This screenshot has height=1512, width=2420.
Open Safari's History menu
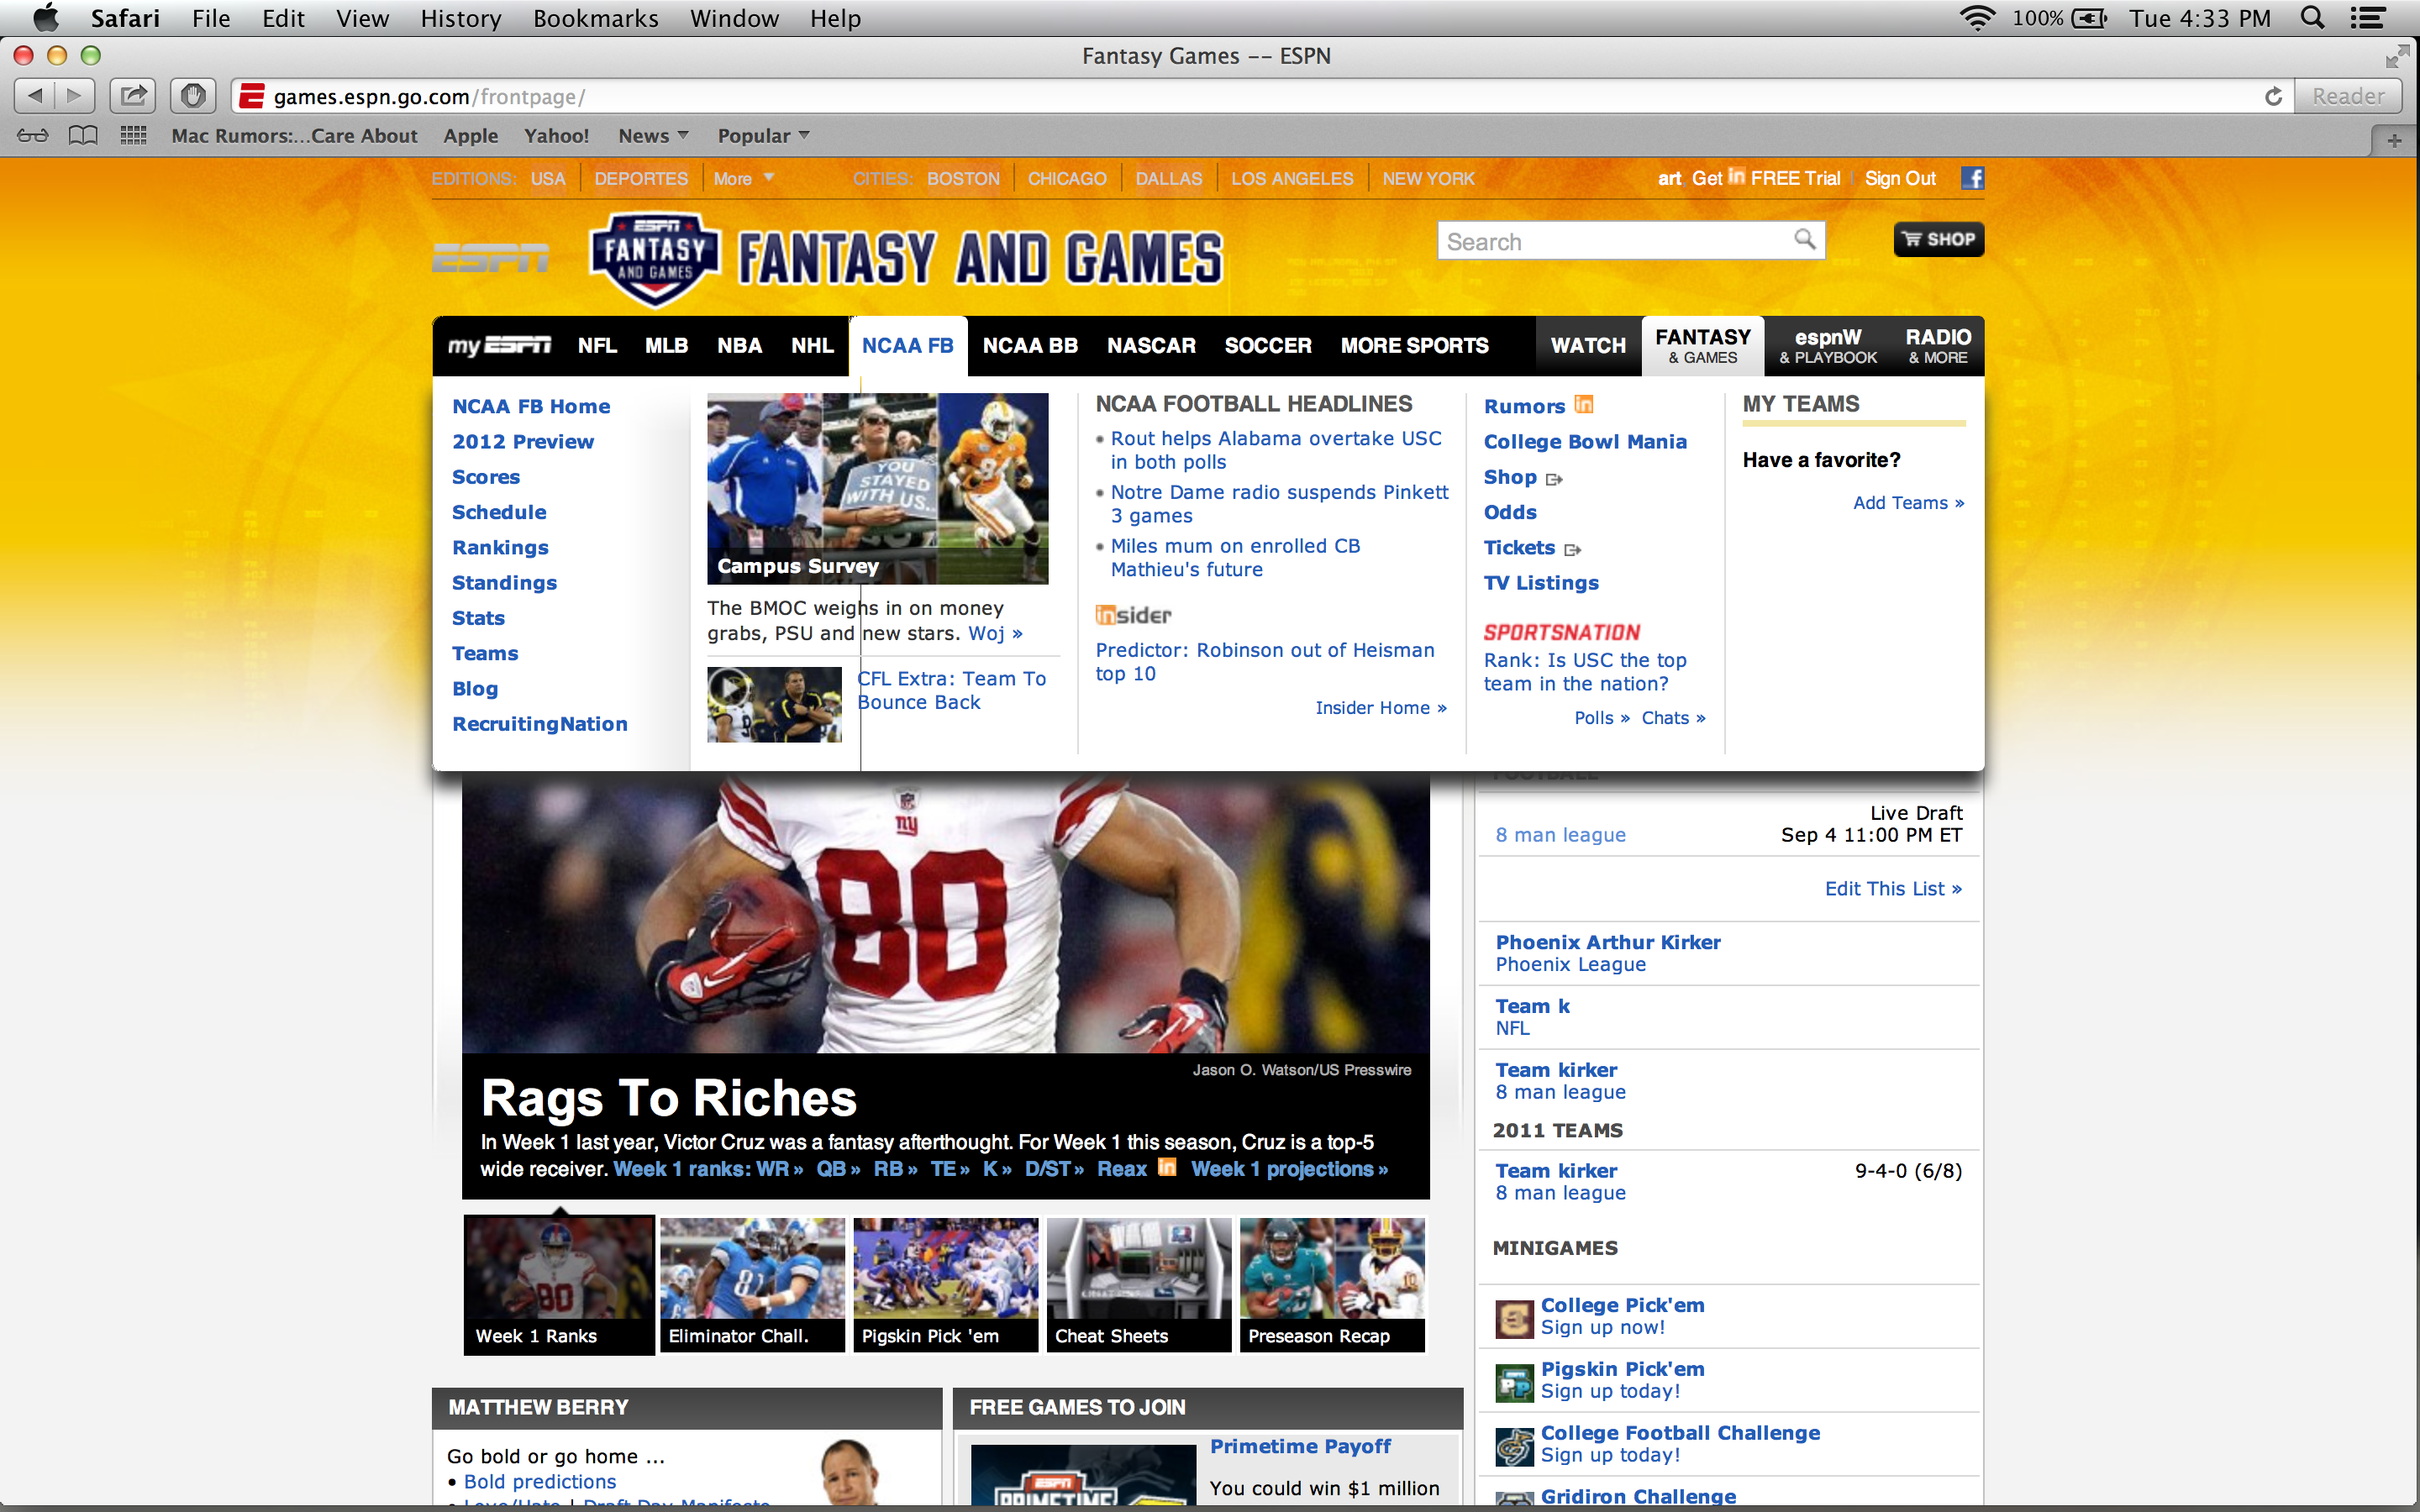coord(461,18)
